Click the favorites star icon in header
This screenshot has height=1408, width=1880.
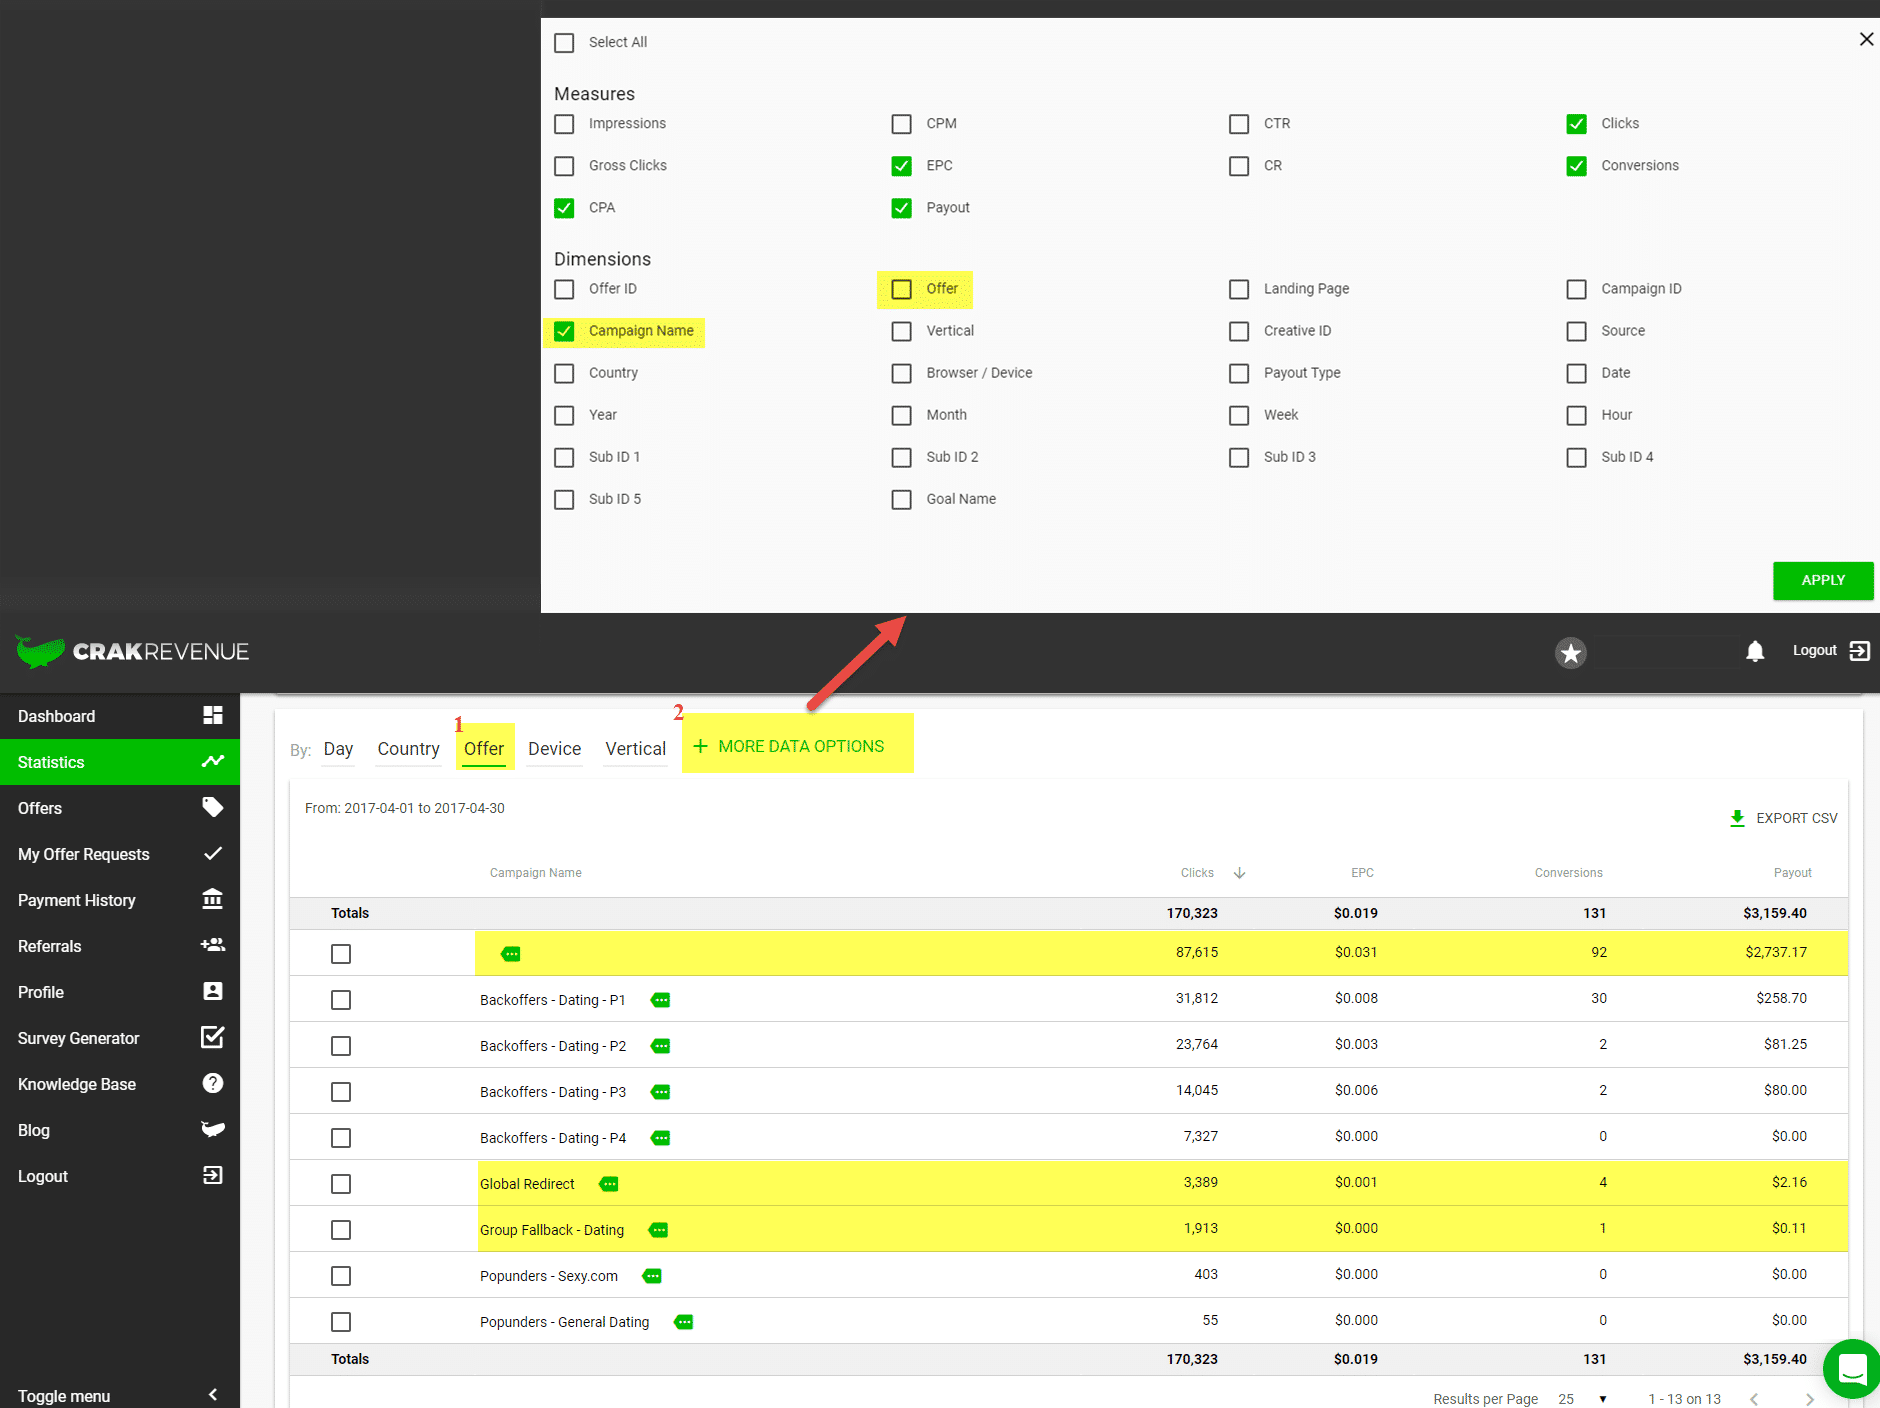click(1570, 653)
